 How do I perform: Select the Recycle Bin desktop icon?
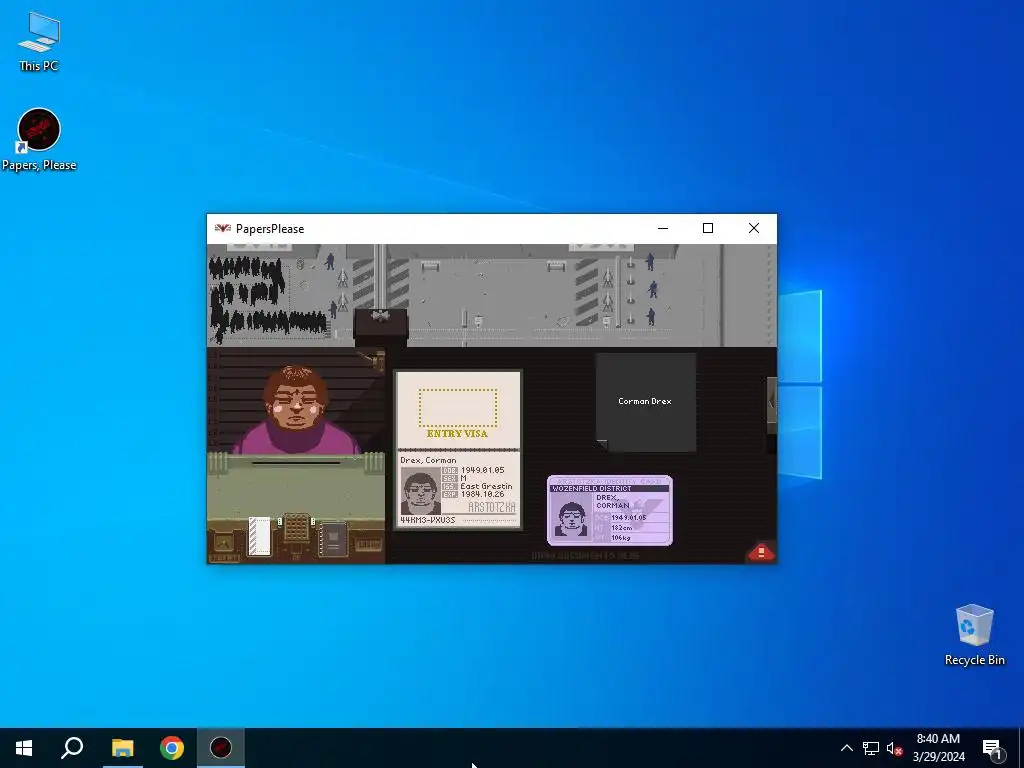974,635
